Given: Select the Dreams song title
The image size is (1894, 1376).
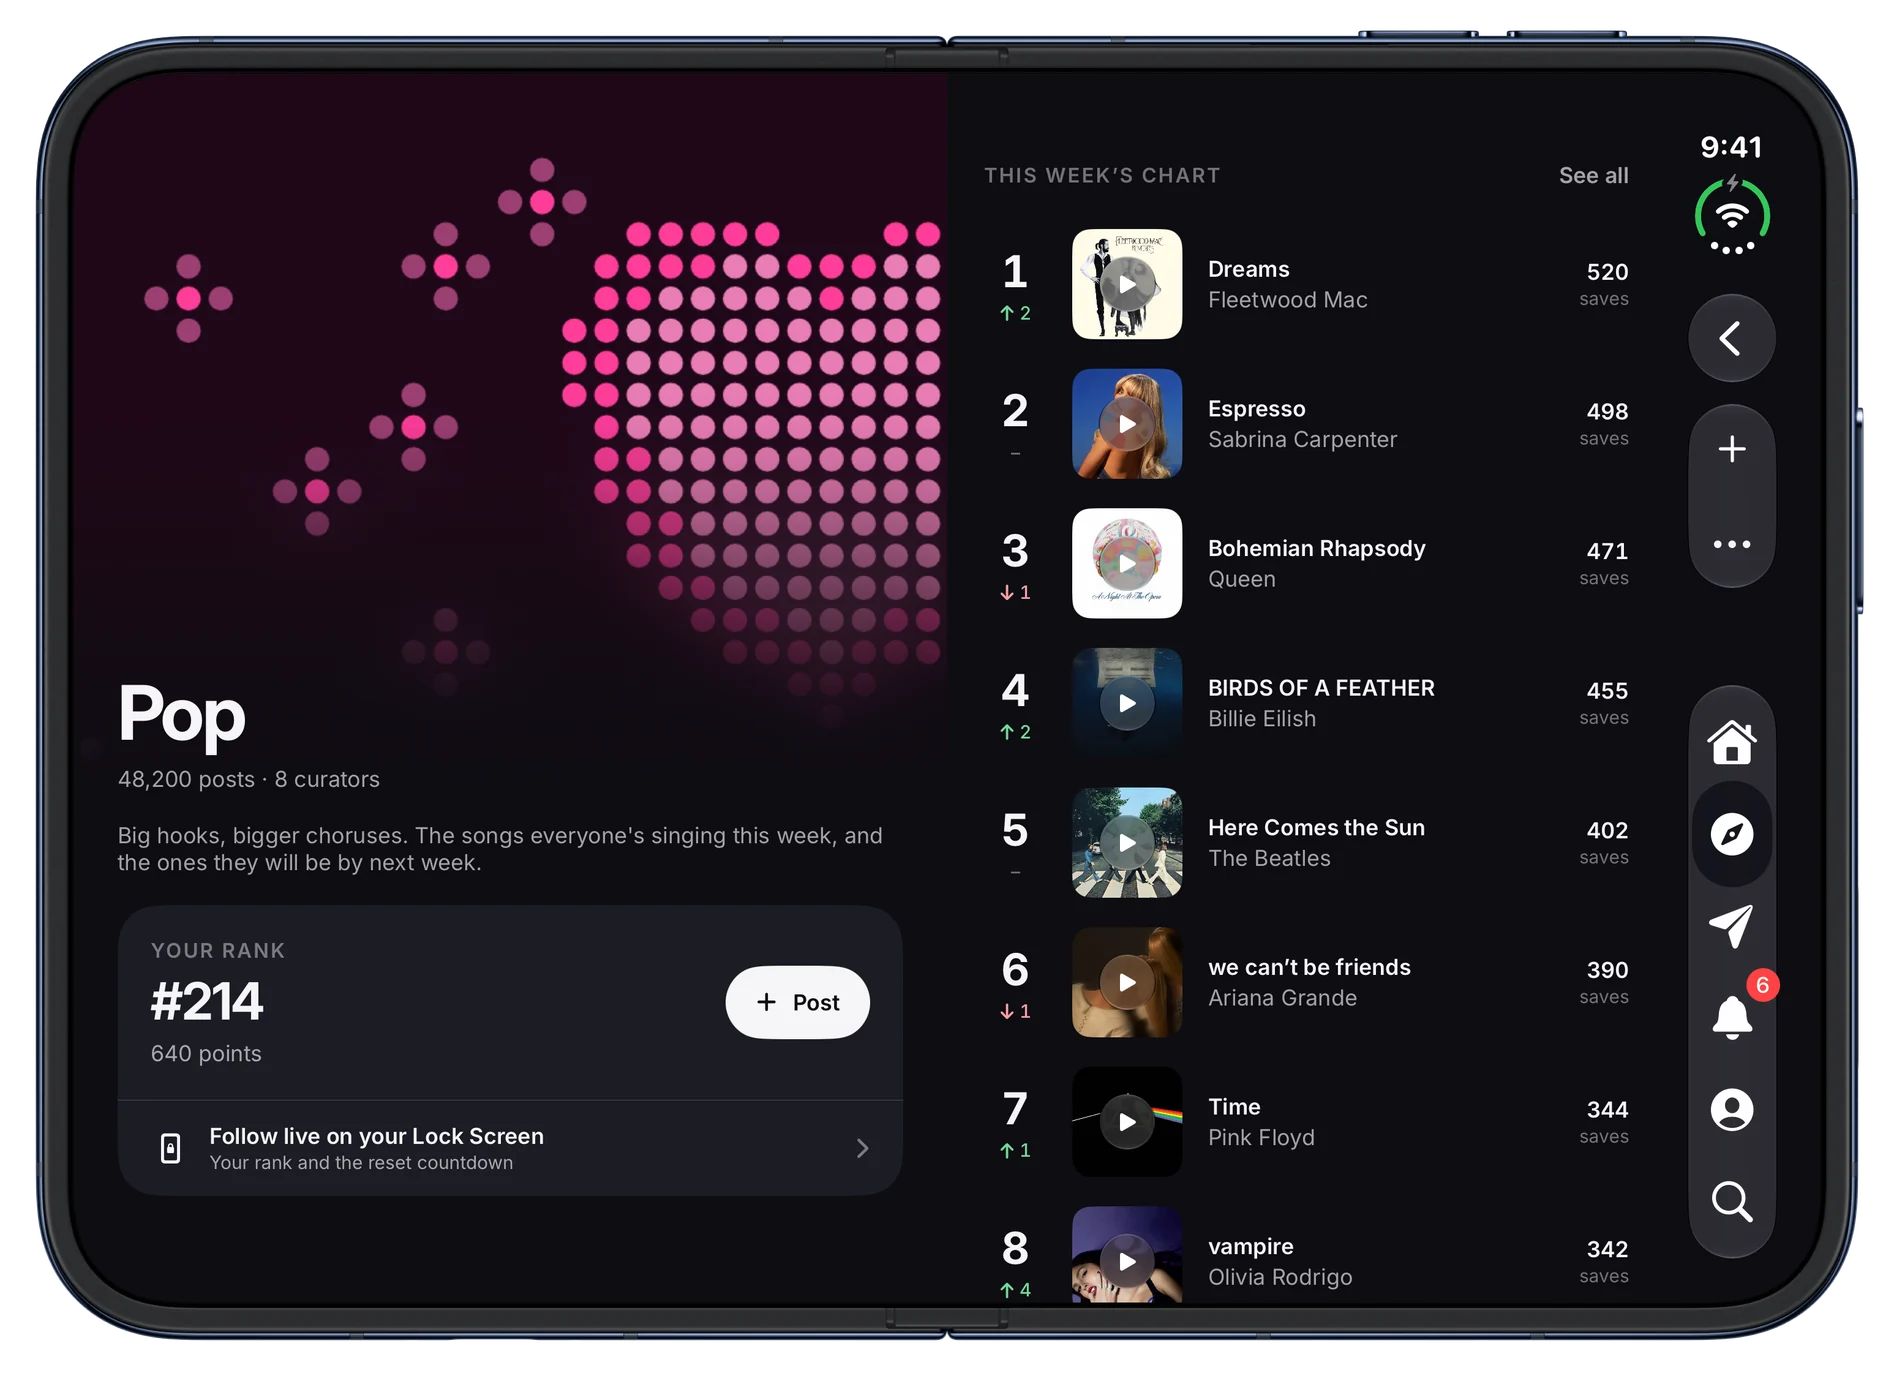Looking at the screenshot, I should (1248, 269).
